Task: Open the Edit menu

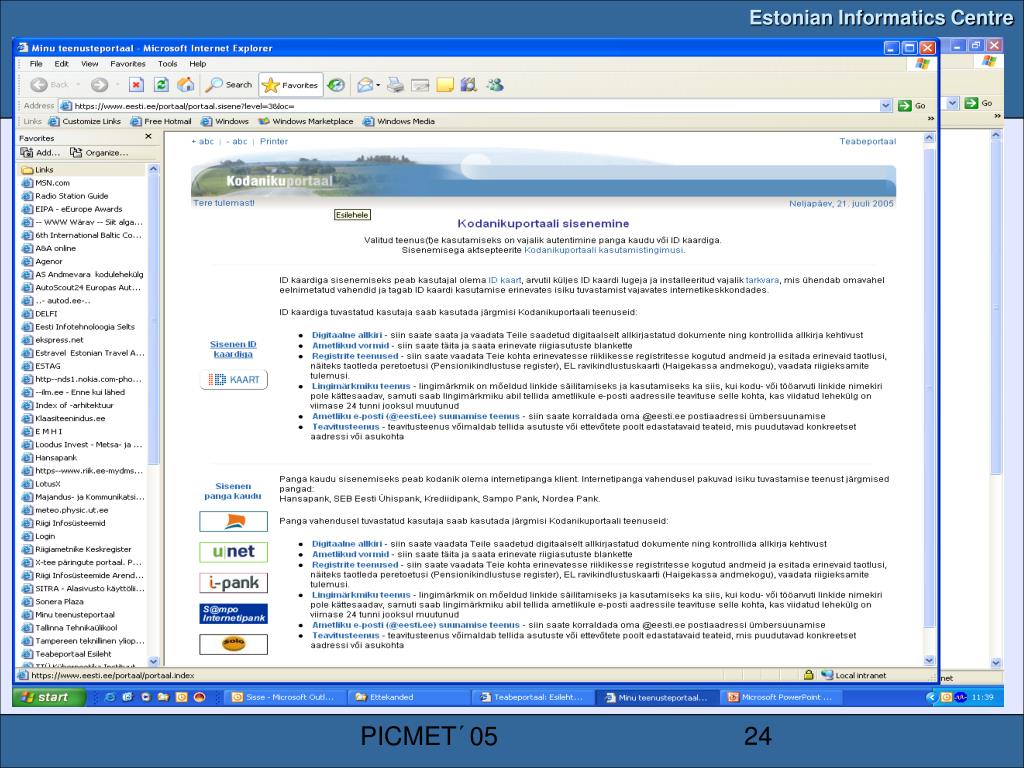Action: point(61,64)
